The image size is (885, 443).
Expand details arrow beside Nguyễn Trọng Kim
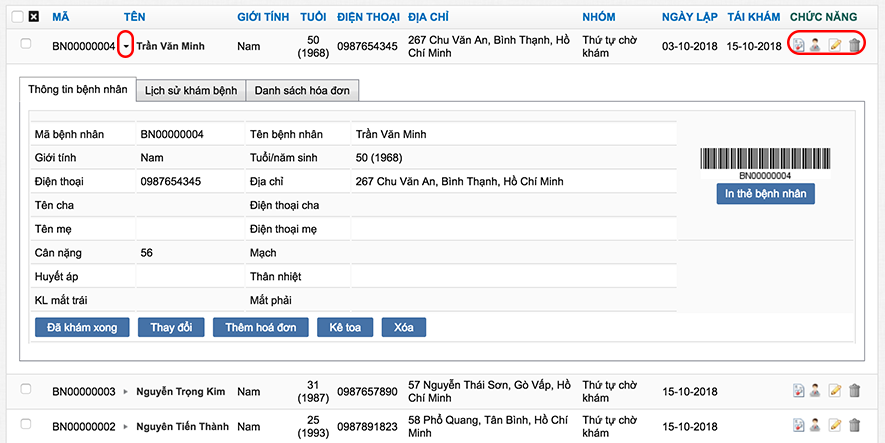[x=125, y=392]
